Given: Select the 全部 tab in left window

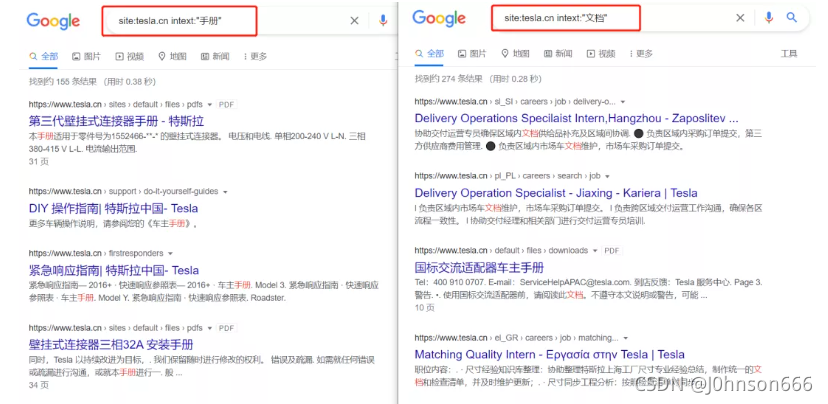Looking at the screenshot, I should (x=44, y=57).
